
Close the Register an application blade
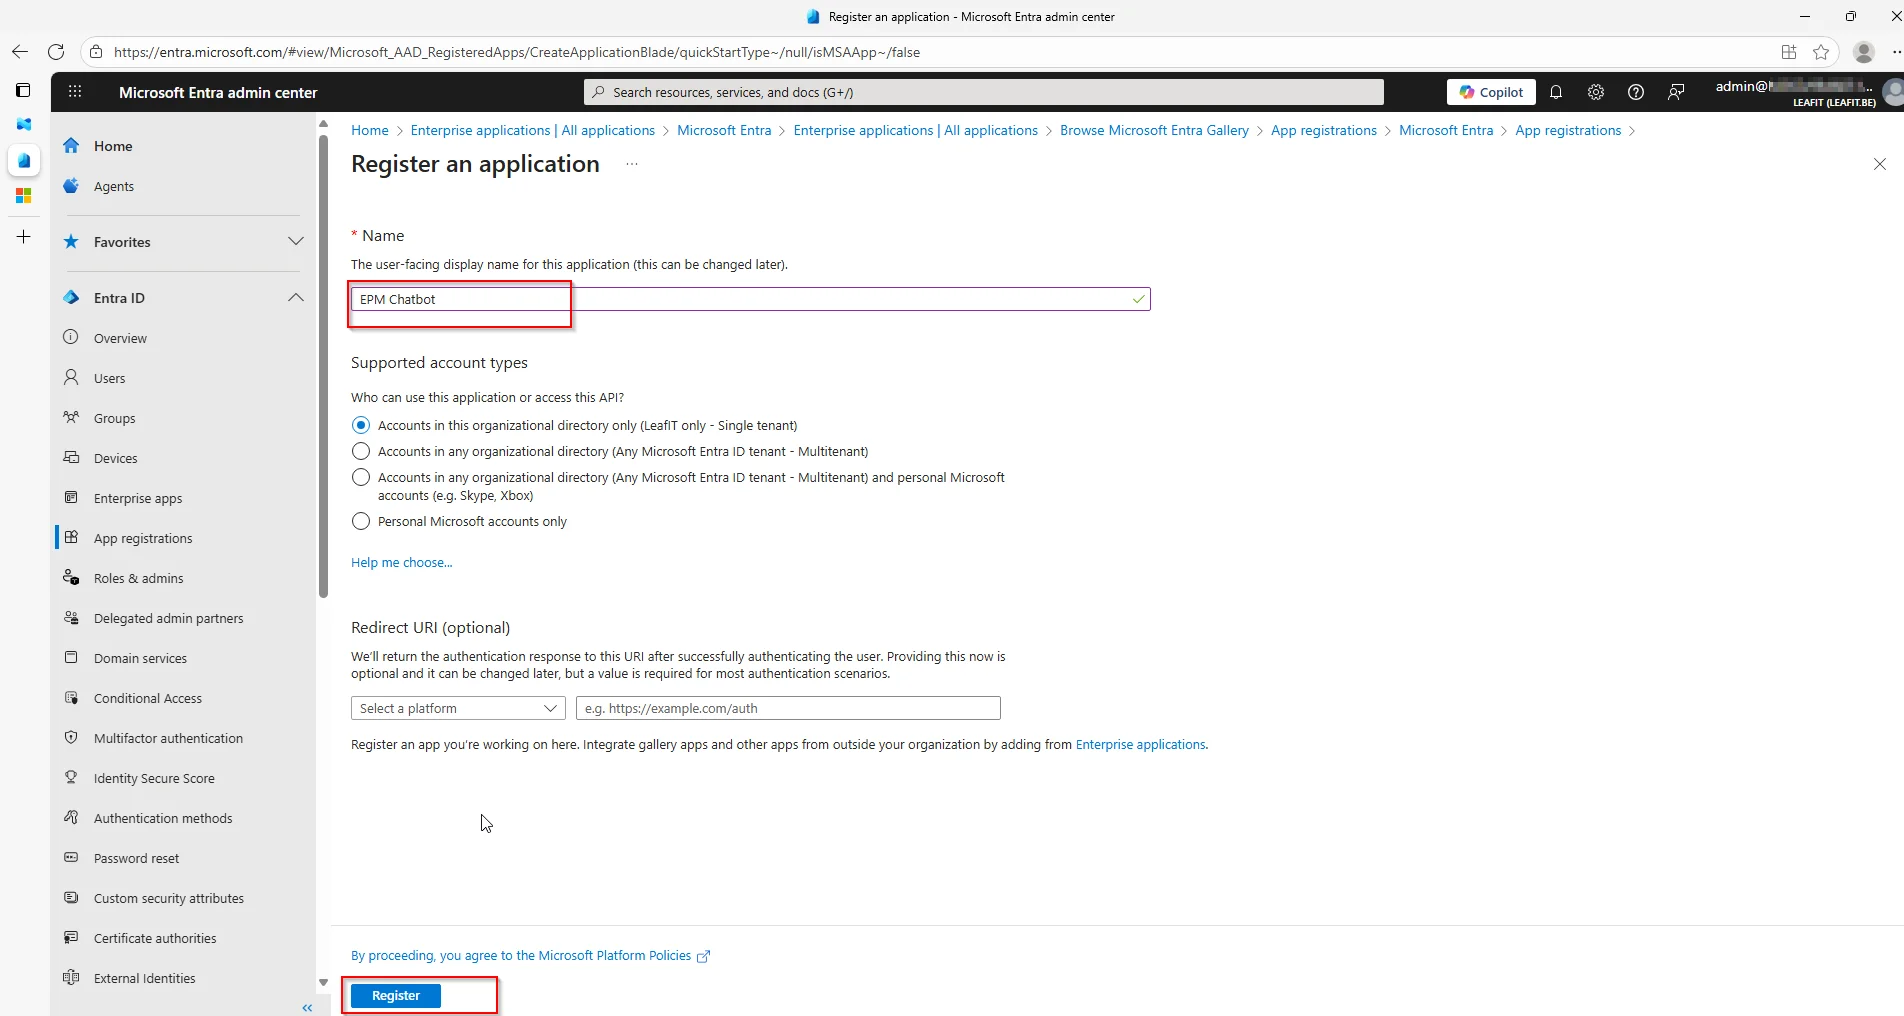pyautogui.click(x=1880, y=164)
